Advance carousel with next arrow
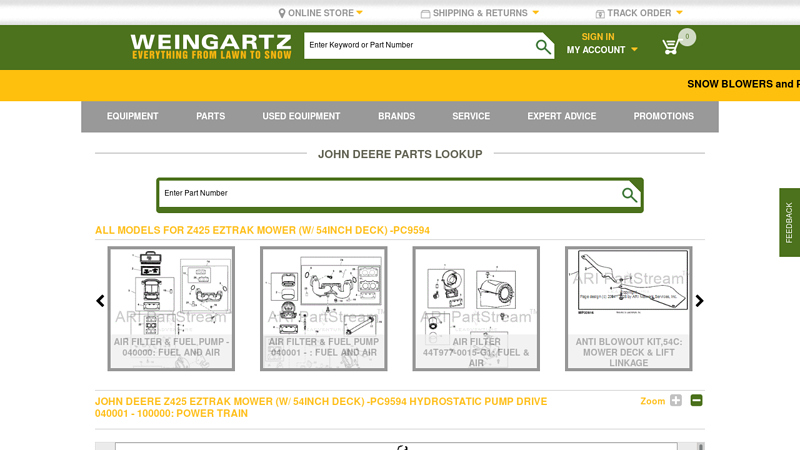Screen dimensions: 800x450 point(699,301)
